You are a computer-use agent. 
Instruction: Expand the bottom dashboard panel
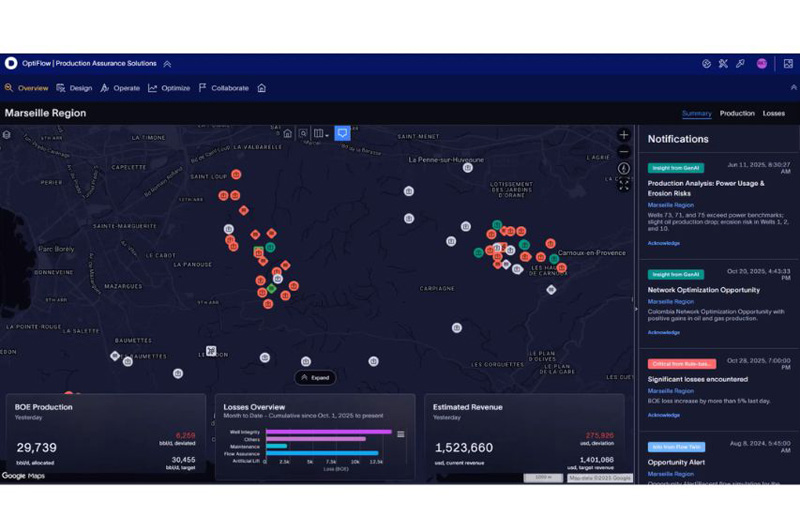coord(315,377)
